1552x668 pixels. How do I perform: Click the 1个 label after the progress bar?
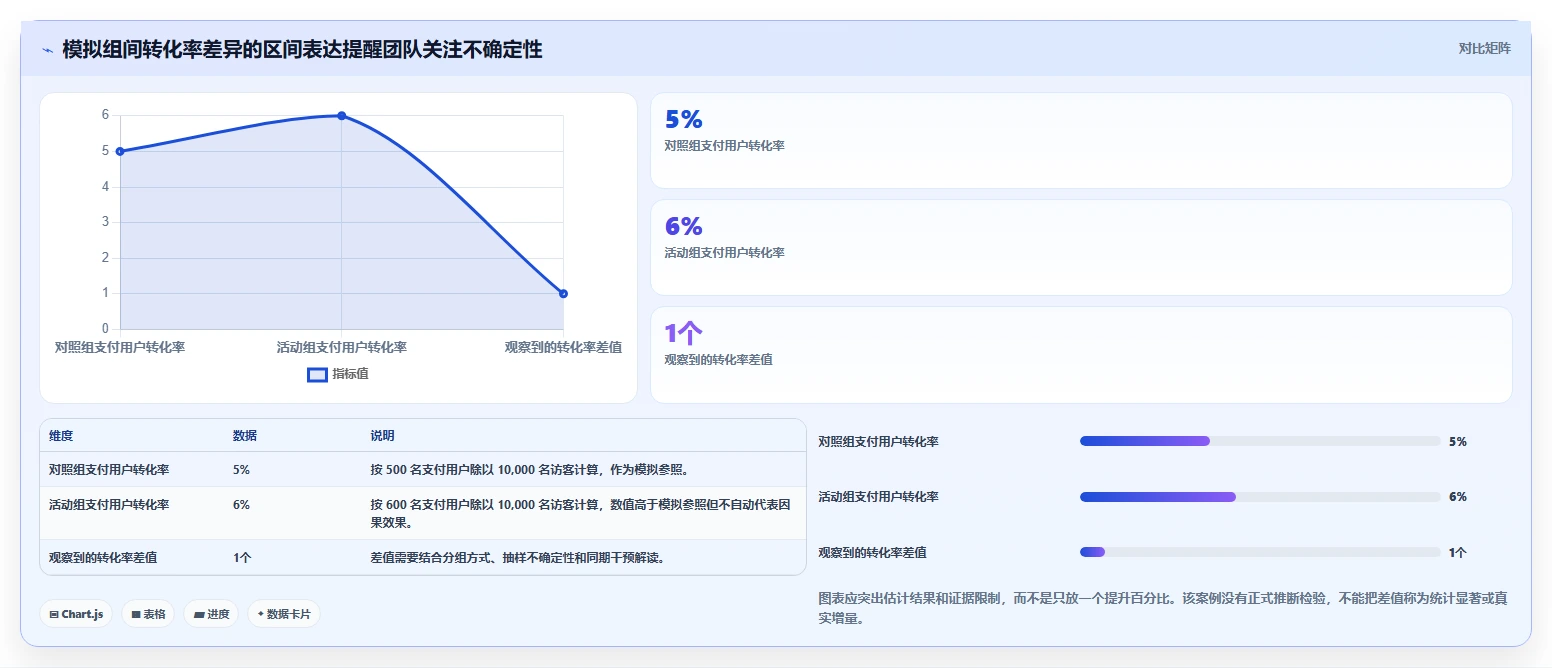[1458, 552]
